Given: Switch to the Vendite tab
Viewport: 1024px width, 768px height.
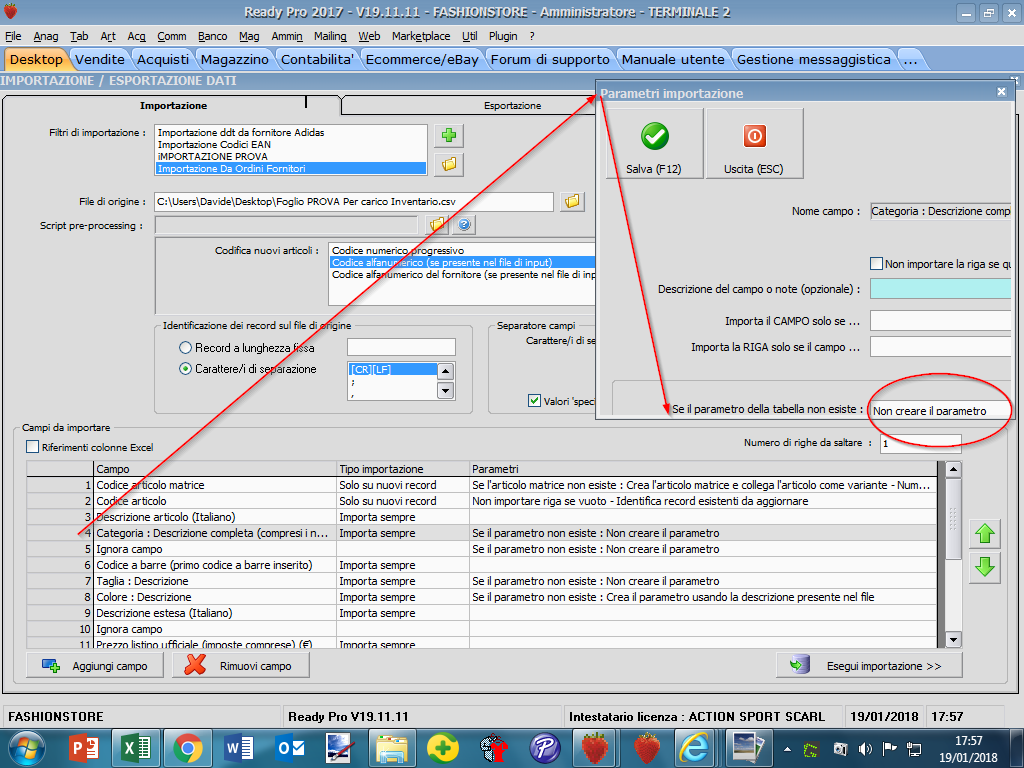Looking at the screenshot, I should pos(100,59).
